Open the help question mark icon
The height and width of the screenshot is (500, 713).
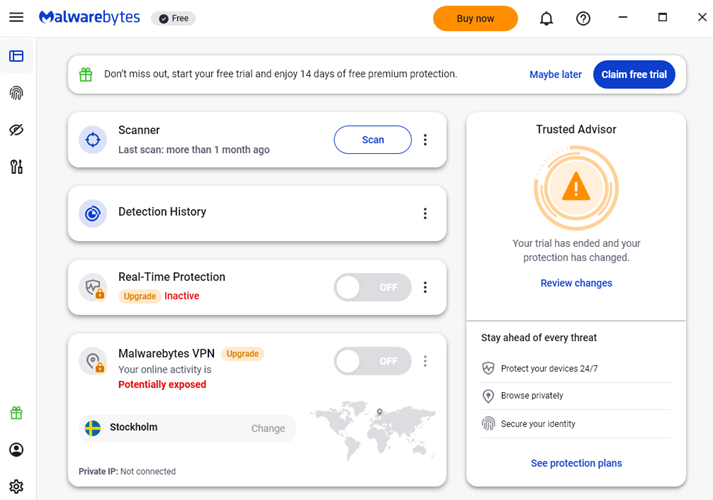coord(583,19)
